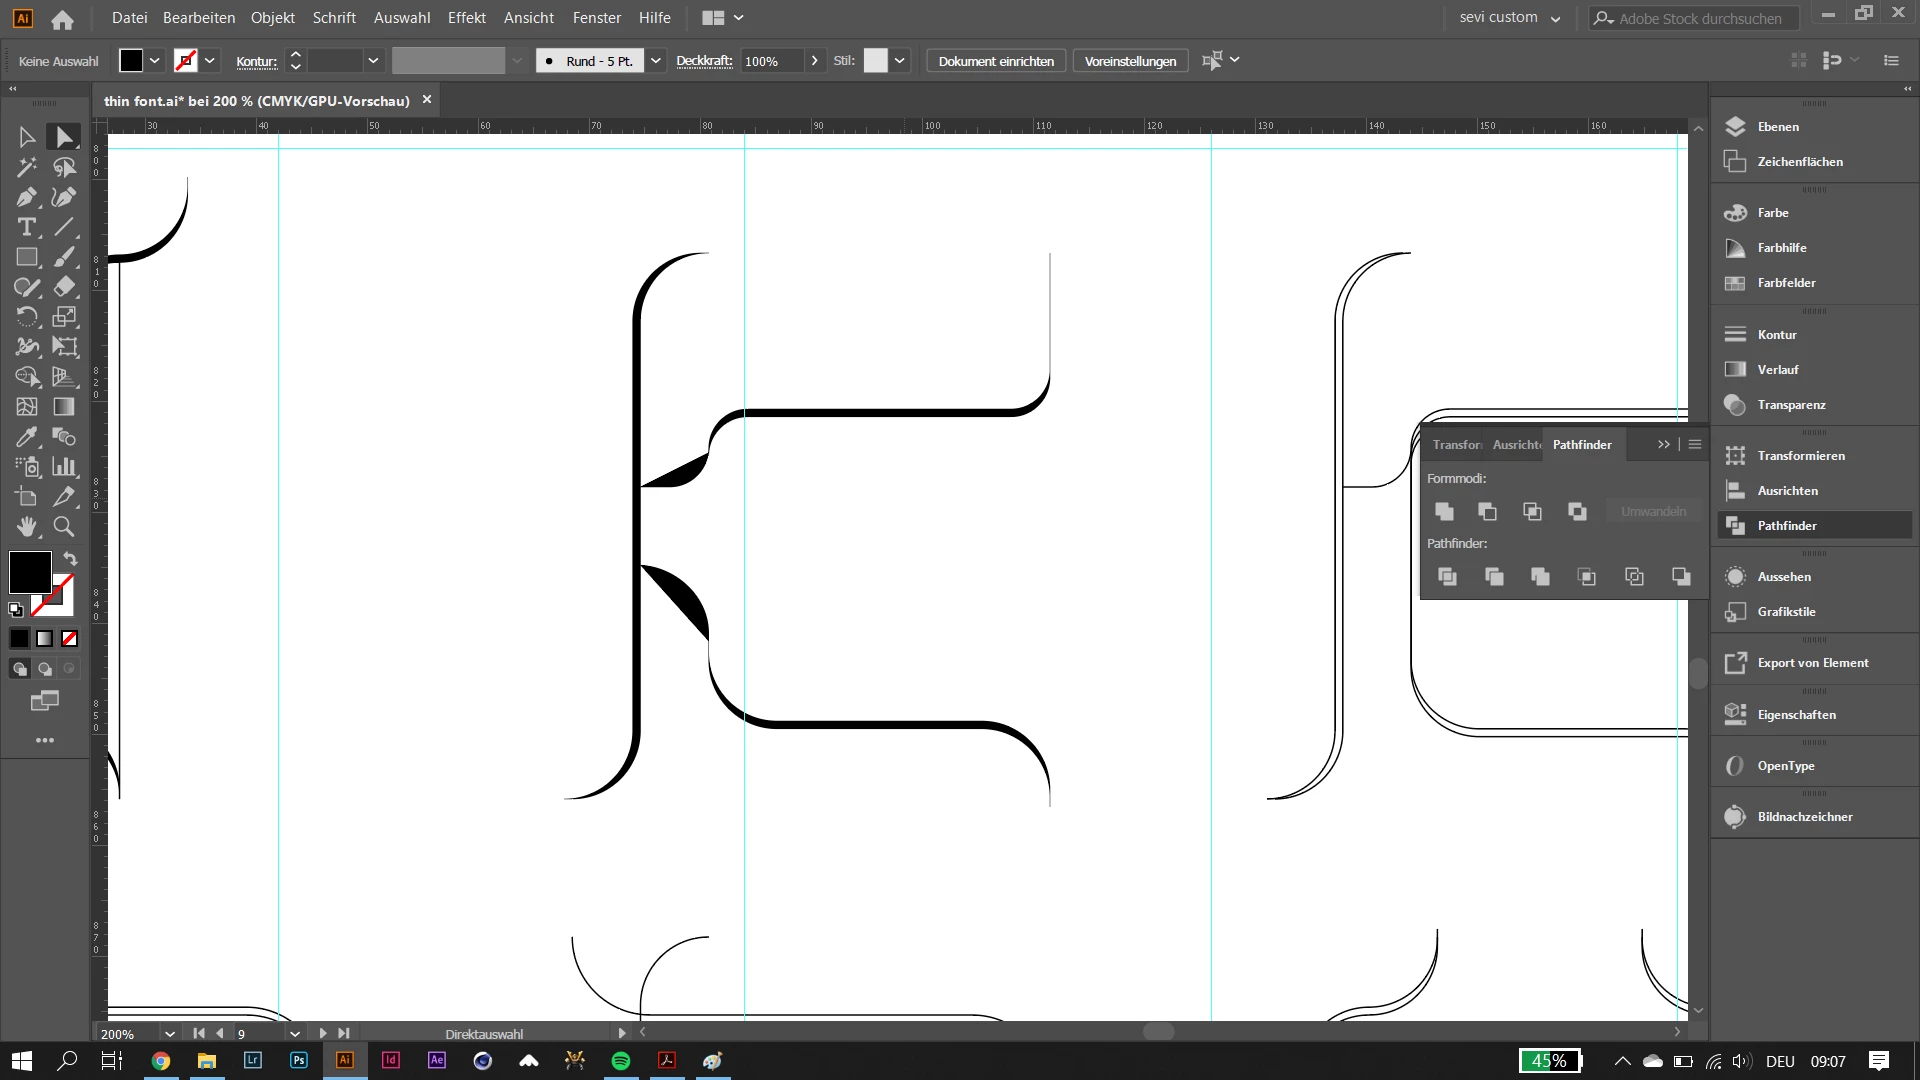Open the Effekt menu
This screenshot has height=1080, width=1920.
pyautogui.click(x=466, y=18)
